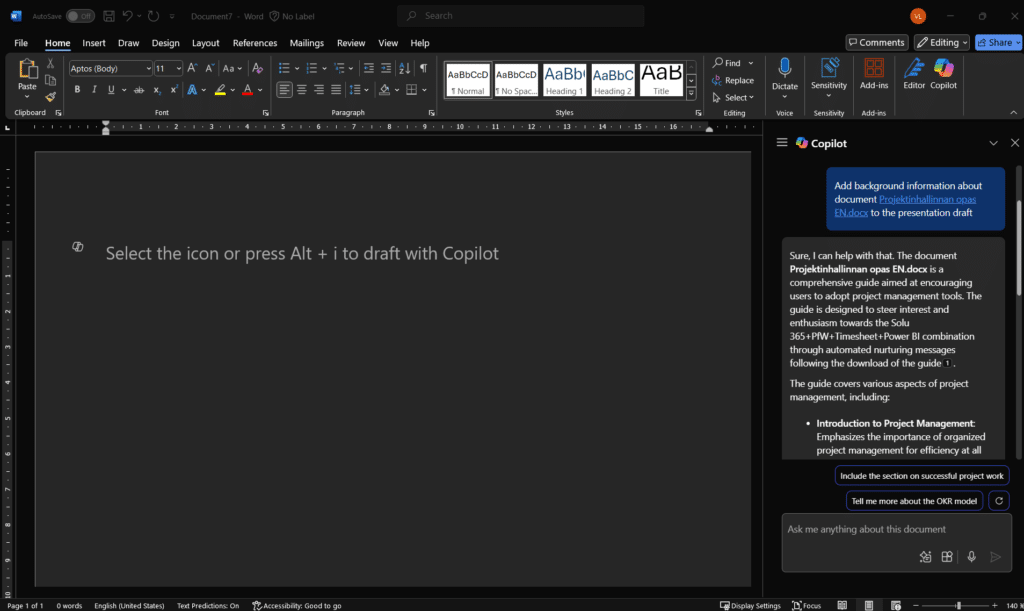The height and width of the screenshot is (611, 1024).
Task: Toggle the AutoSave switch
Action: (x=80, y=16)
